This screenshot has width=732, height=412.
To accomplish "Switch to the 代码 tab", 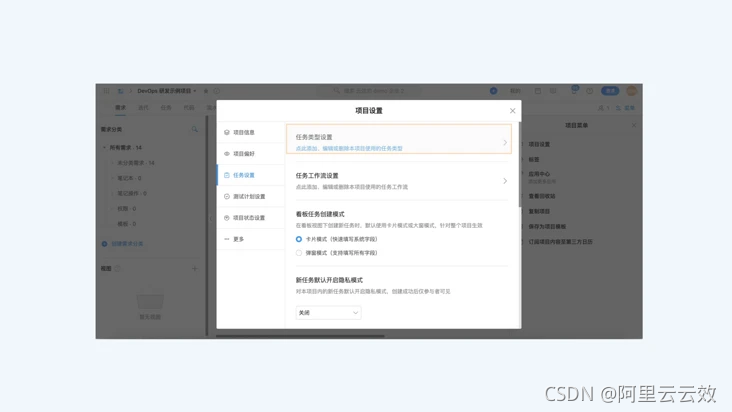I will coord(189,108).
